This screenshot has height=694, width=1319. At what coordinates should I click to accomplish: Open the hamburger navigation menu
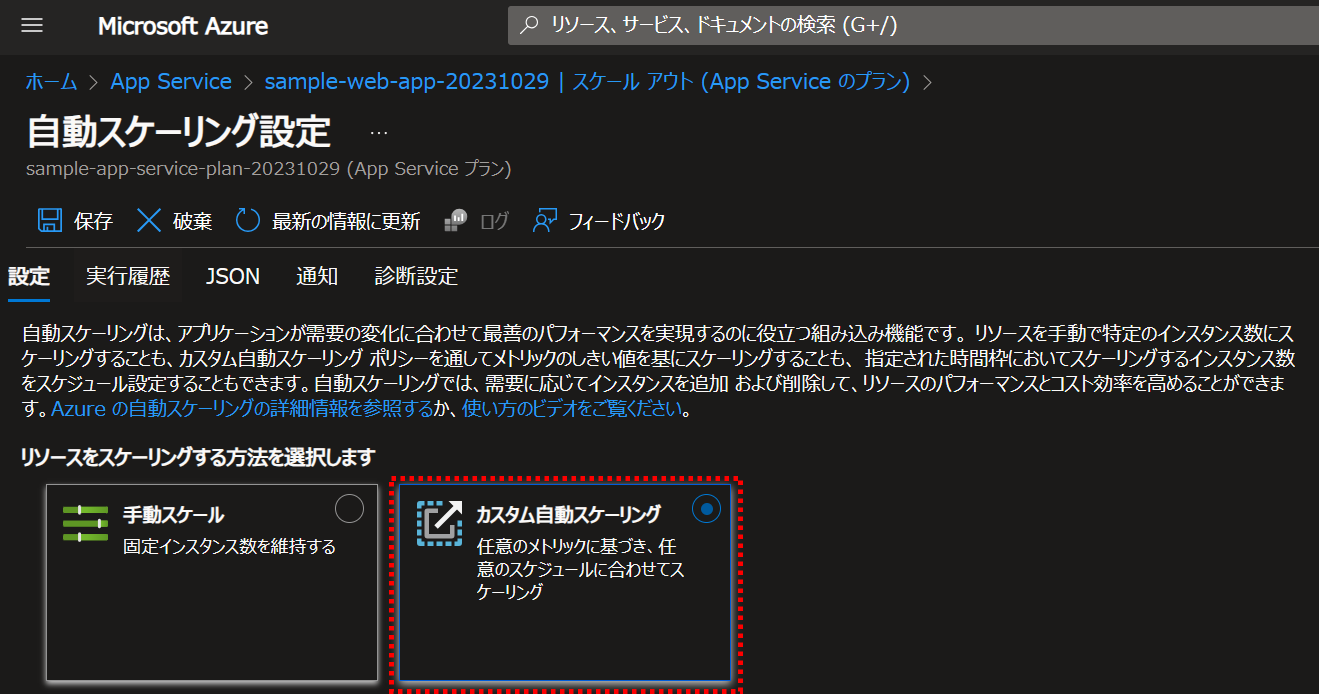pos(33,25)
